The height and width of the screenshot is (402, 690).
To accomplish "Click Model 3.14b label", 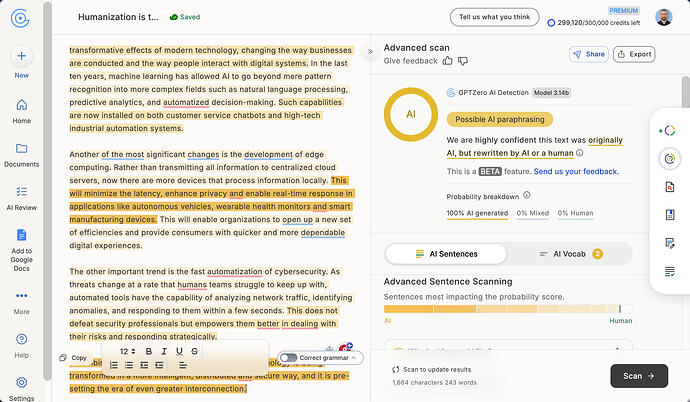I will (x=551, y=93).
